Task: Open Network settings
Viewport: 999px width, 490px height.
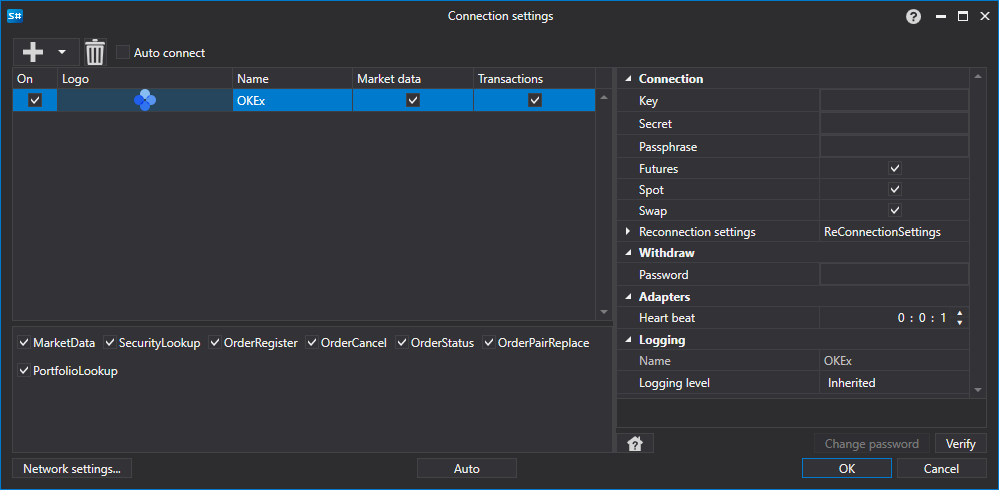Action: tap(72, 468)
